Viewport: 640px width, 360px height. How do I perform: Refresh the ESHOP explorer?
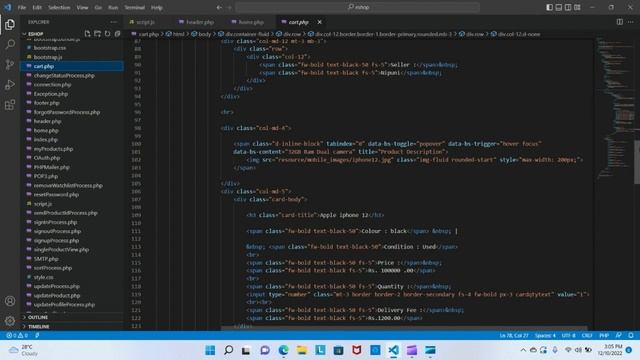coord(107,34)
